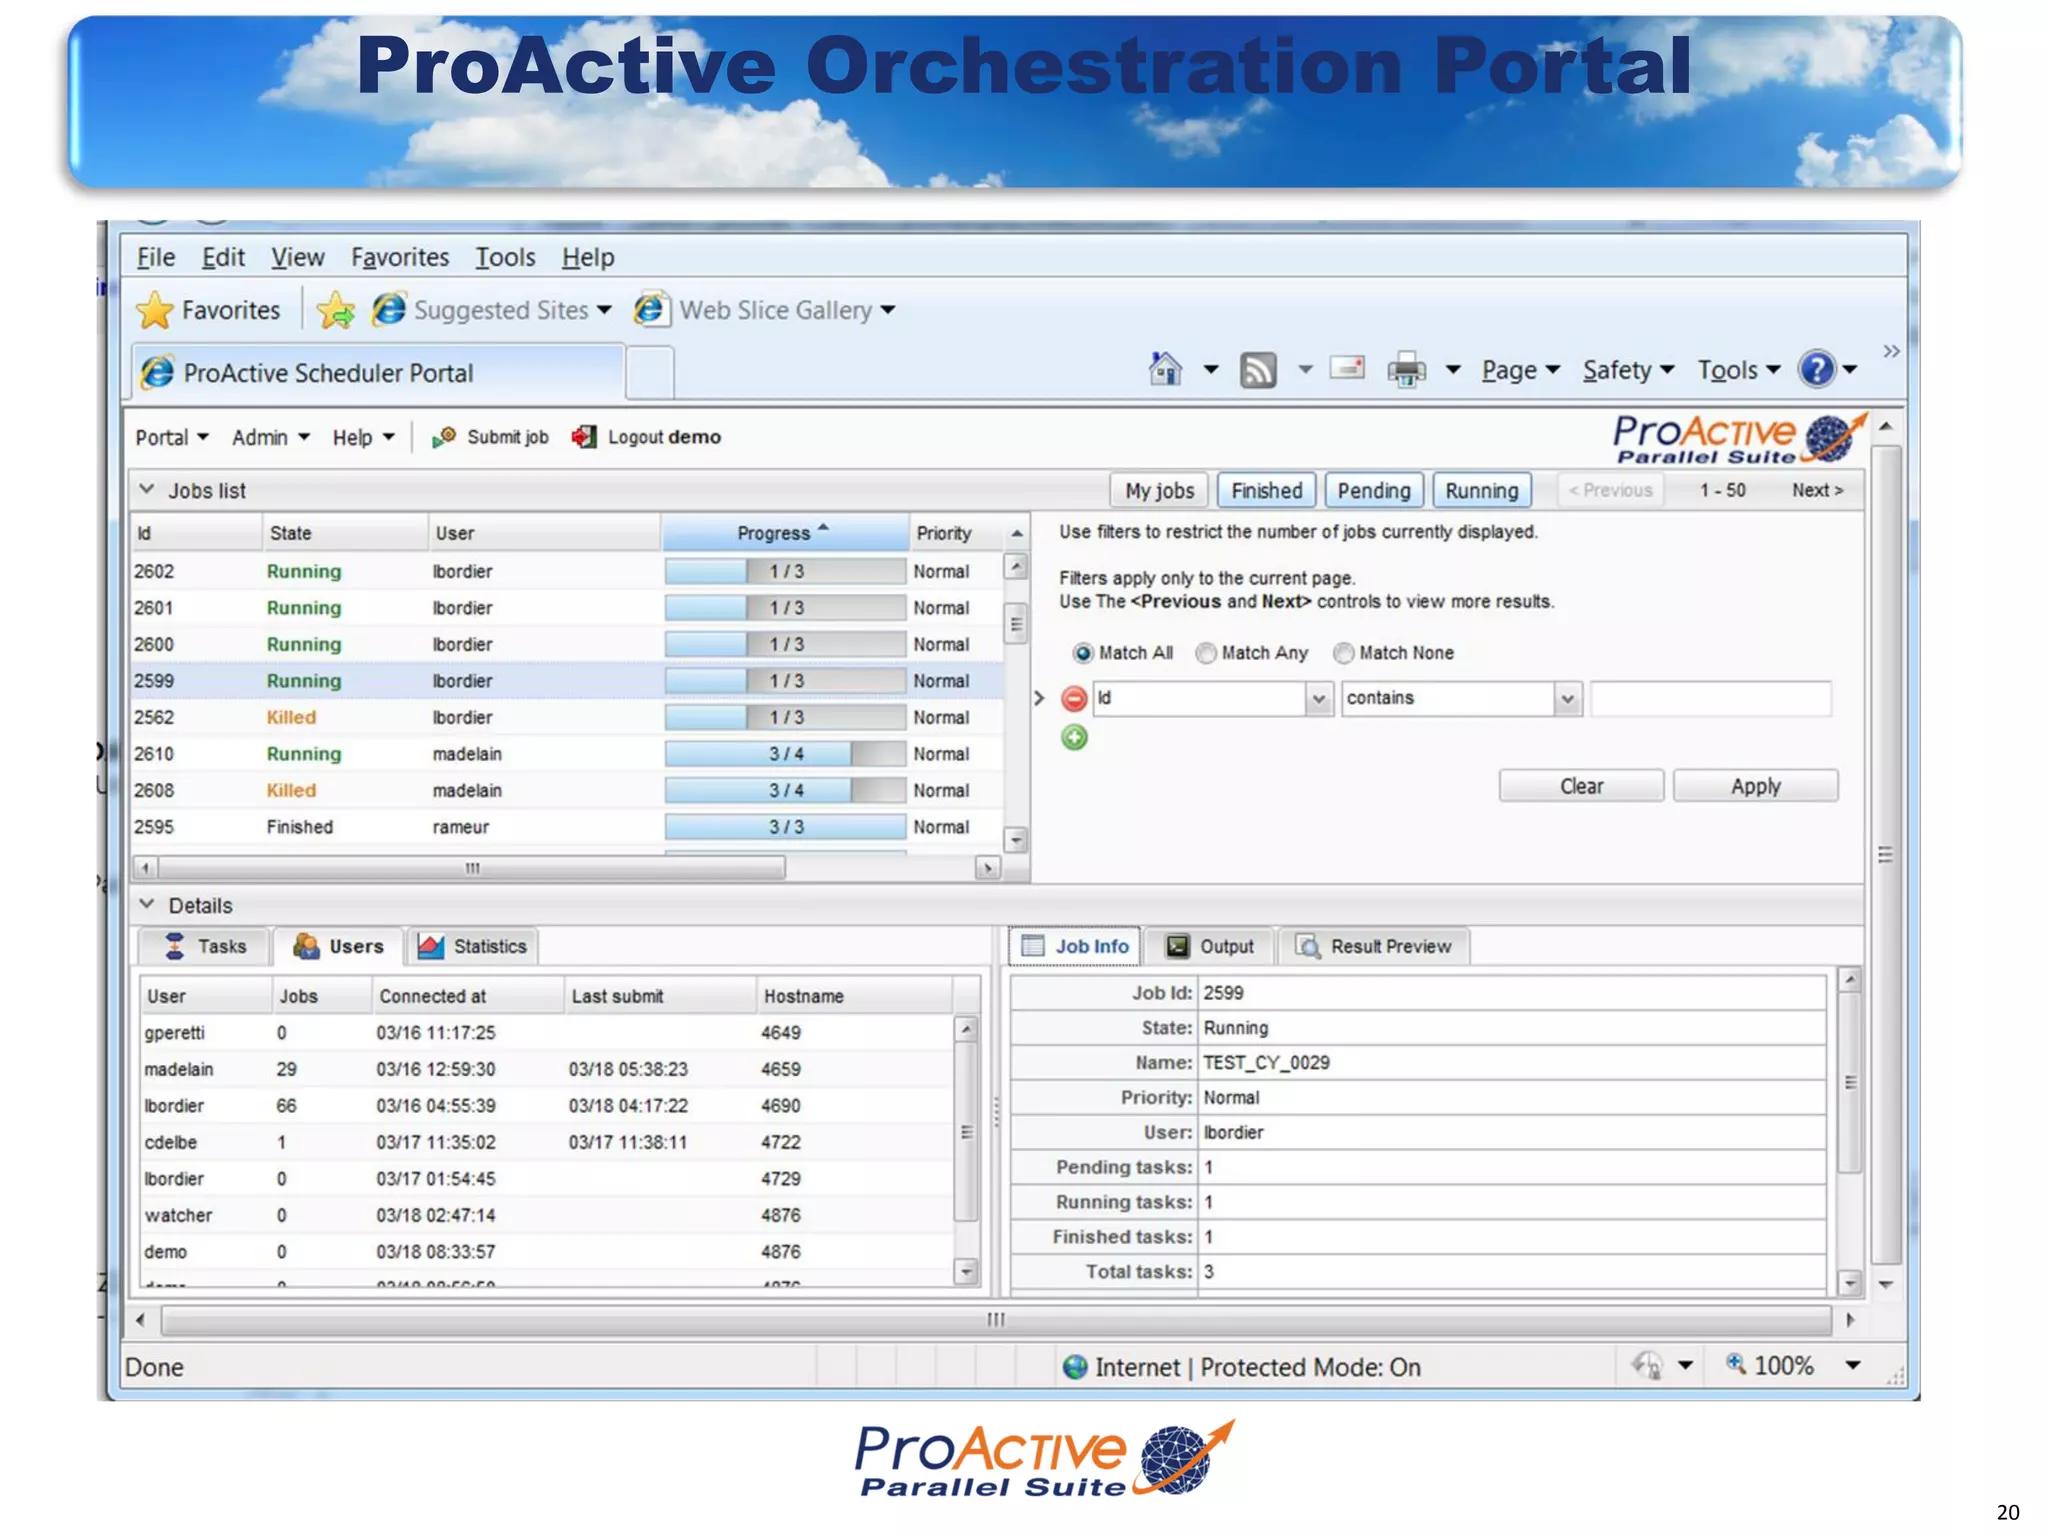Click the printer icon in toolbar
The width and height of the screenshot is (2048, 1536).
tap(1406, 370)
